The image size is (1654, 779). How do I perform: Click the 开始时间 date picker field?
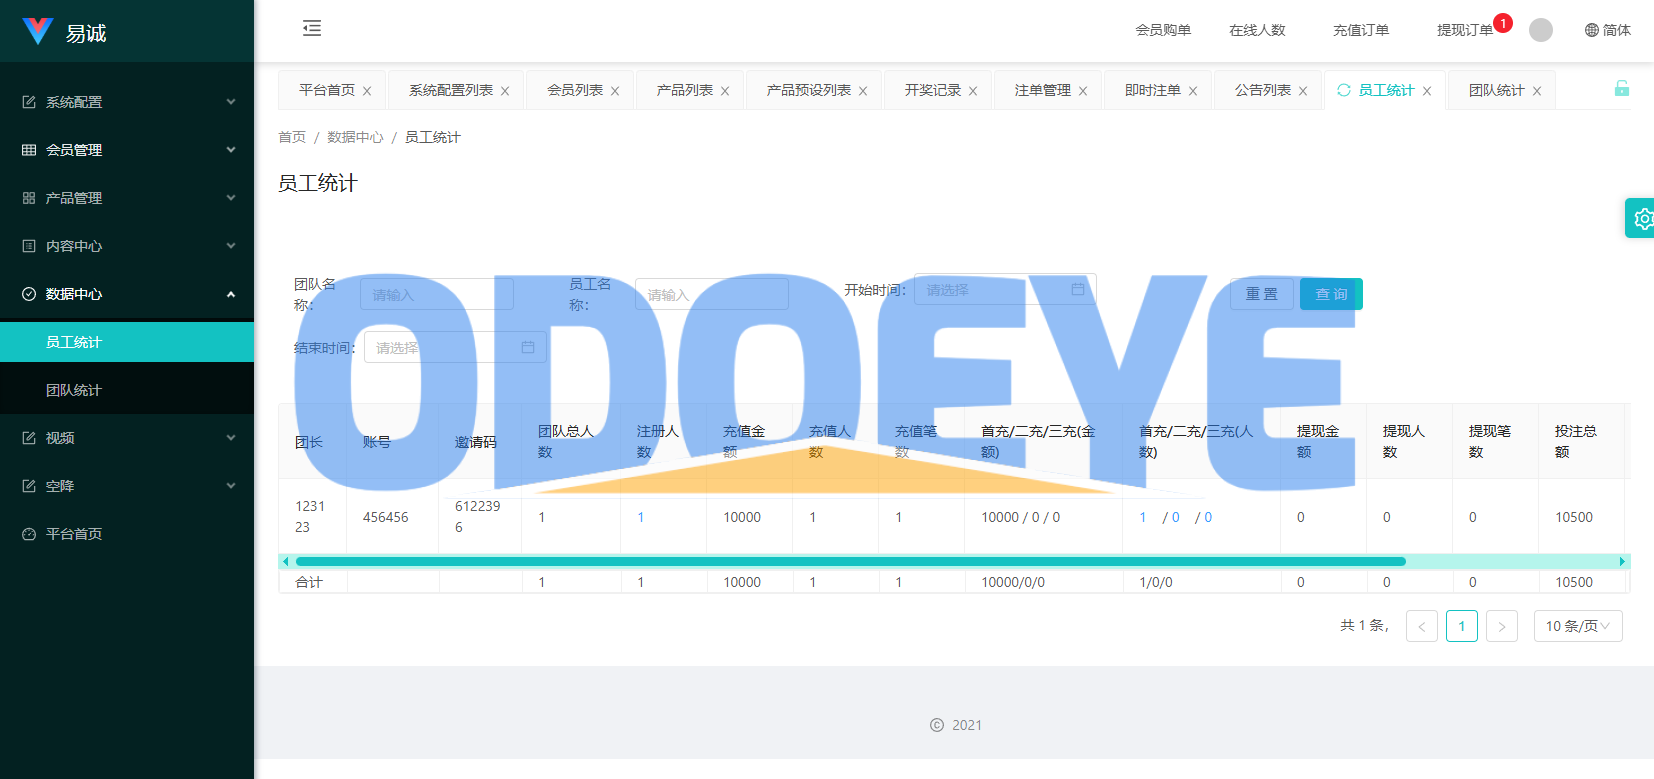(1005, 289)
